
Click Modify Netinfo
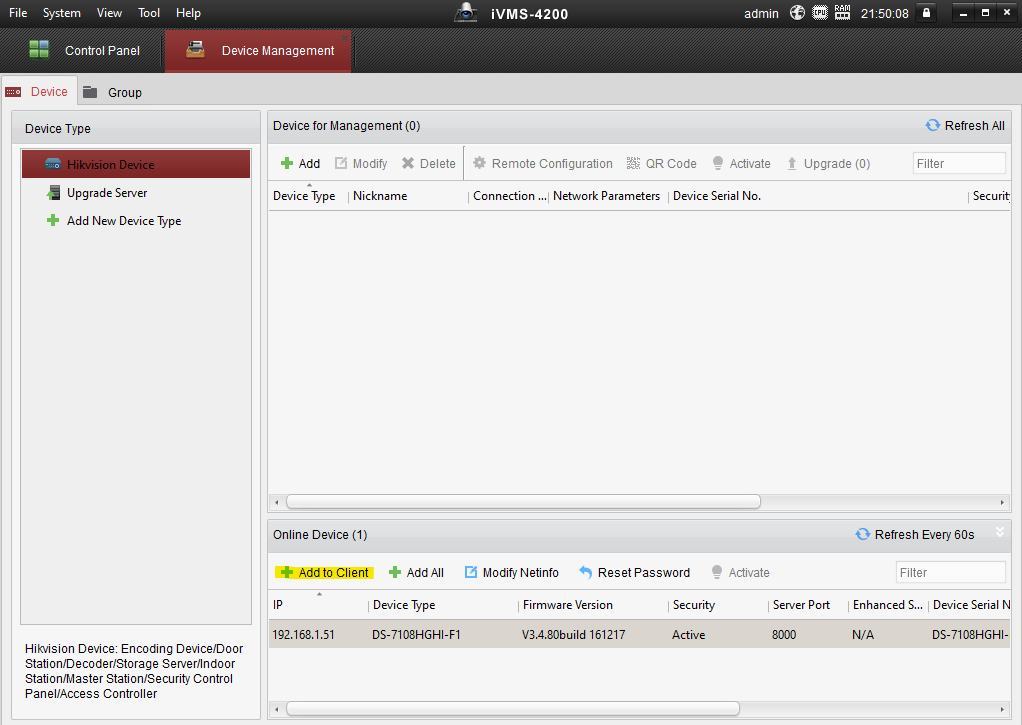click(512, 572)
